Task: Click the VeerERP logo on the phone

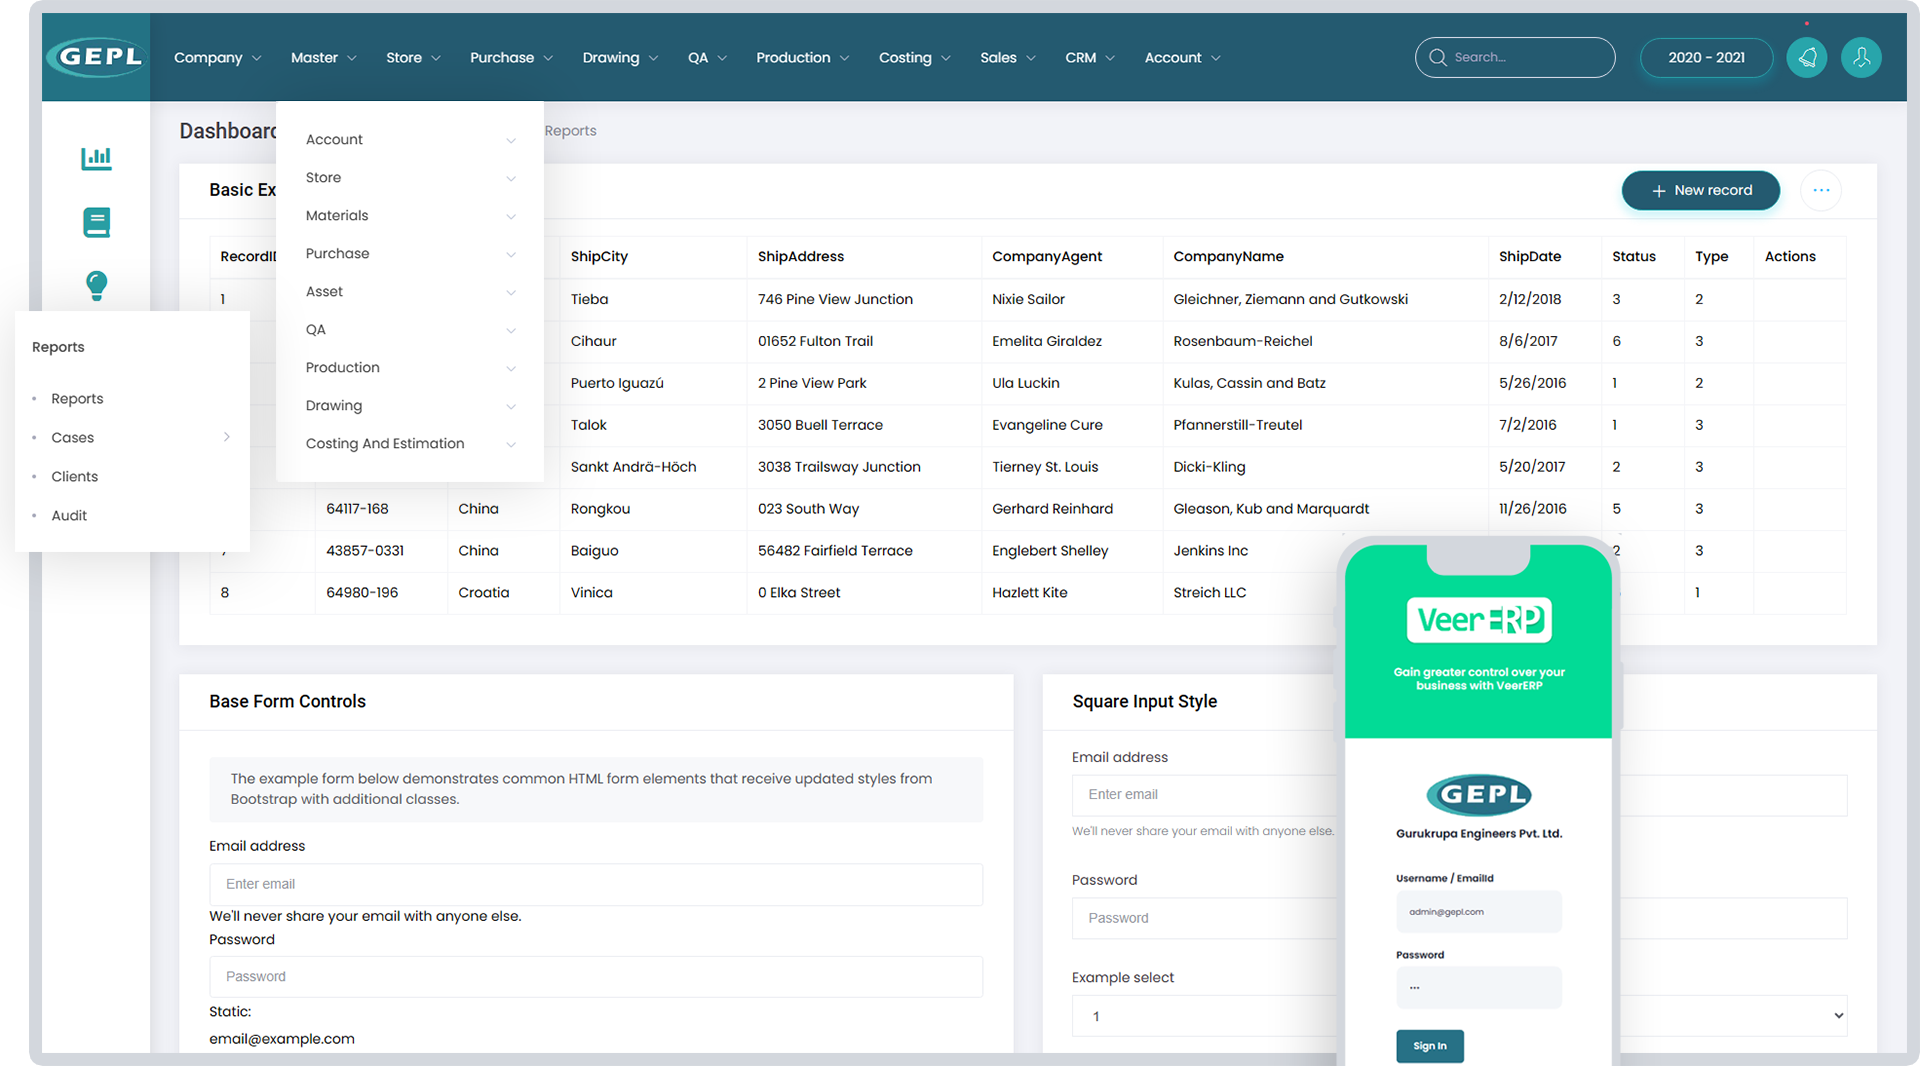Action: (x=1479, y=620)
